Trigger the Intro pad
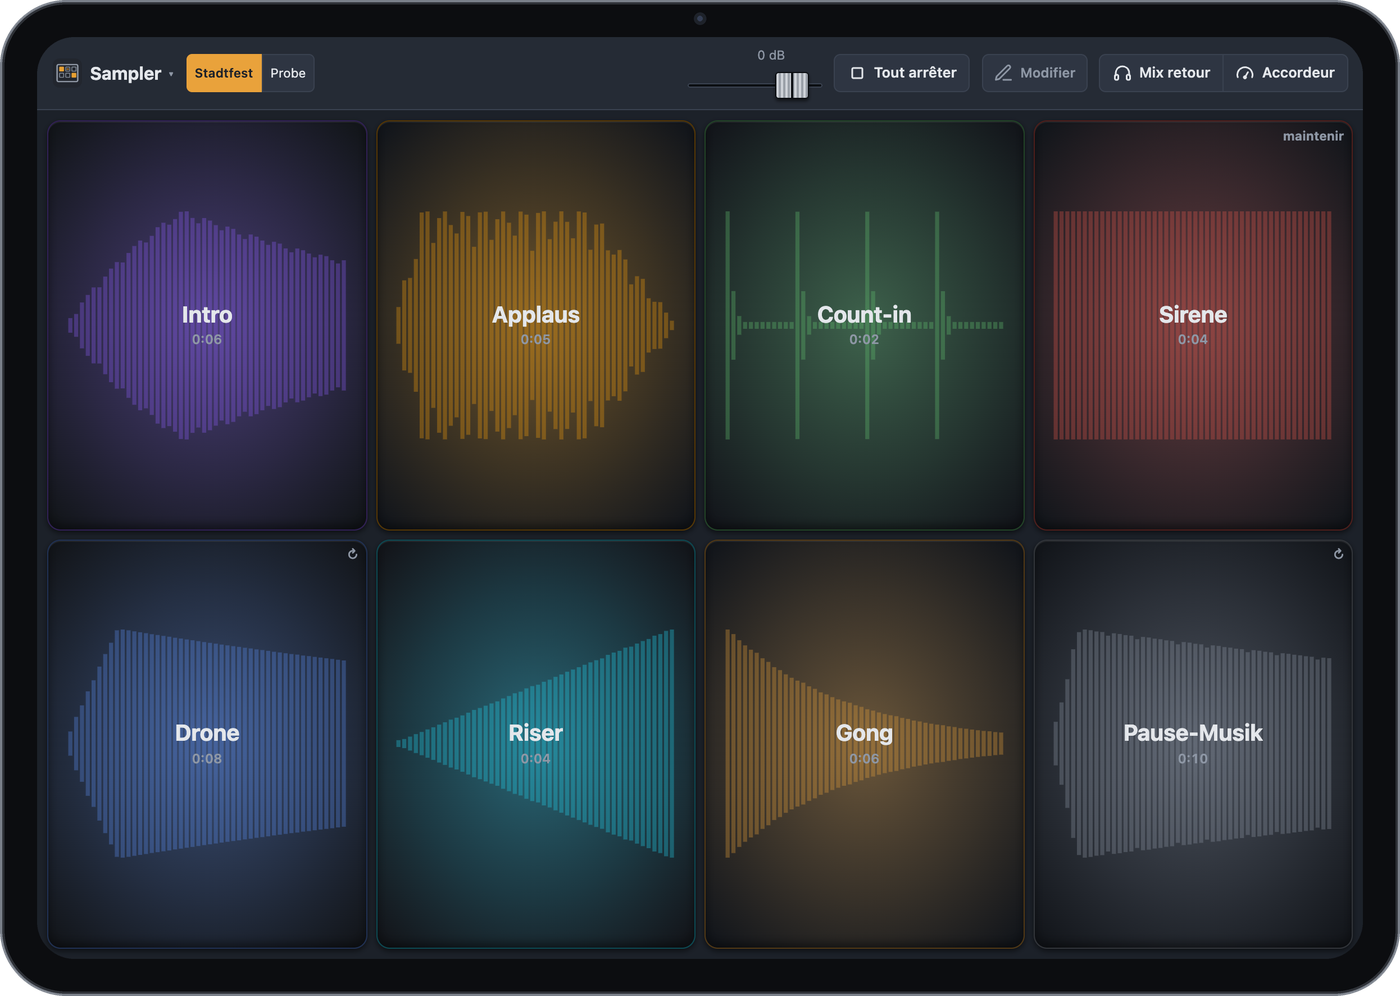 [207, 326]
